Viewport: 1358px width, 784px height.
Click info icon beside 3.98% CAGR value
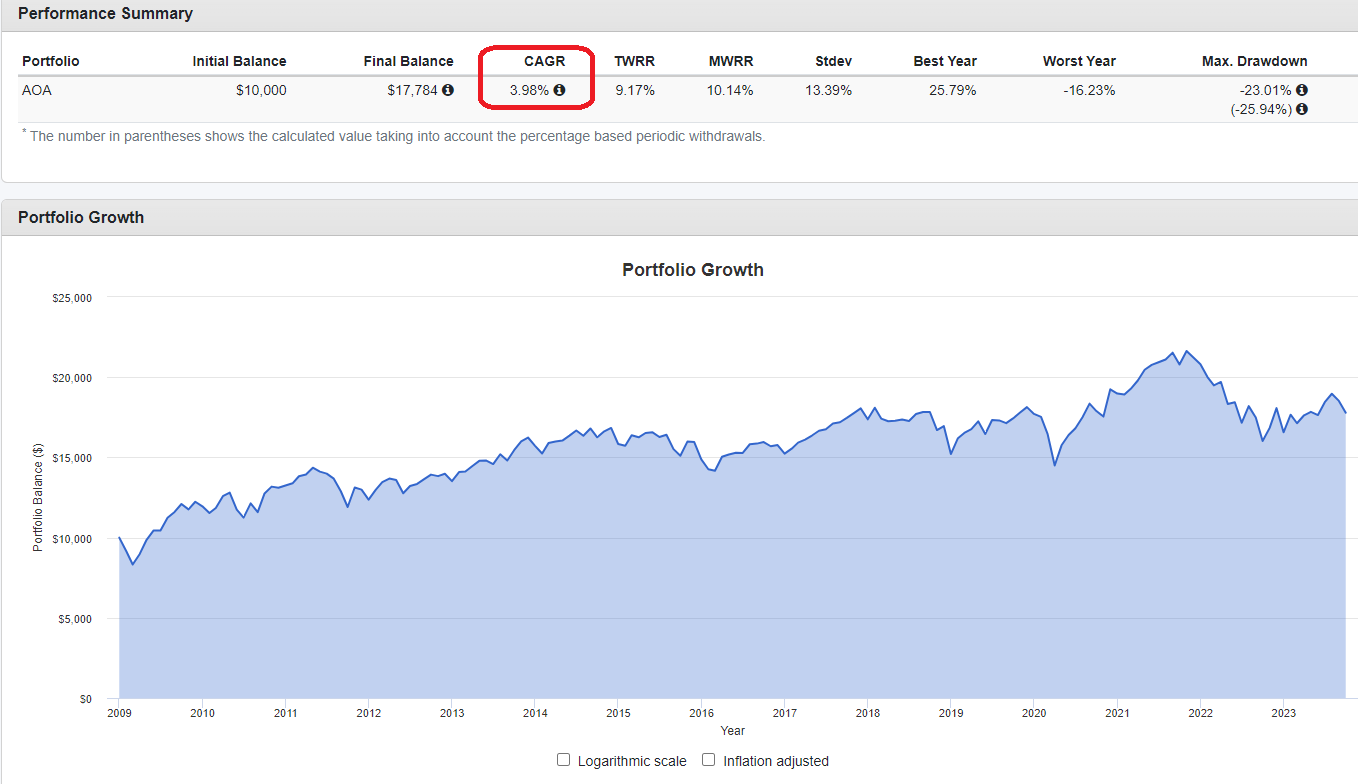click(559, 90)
